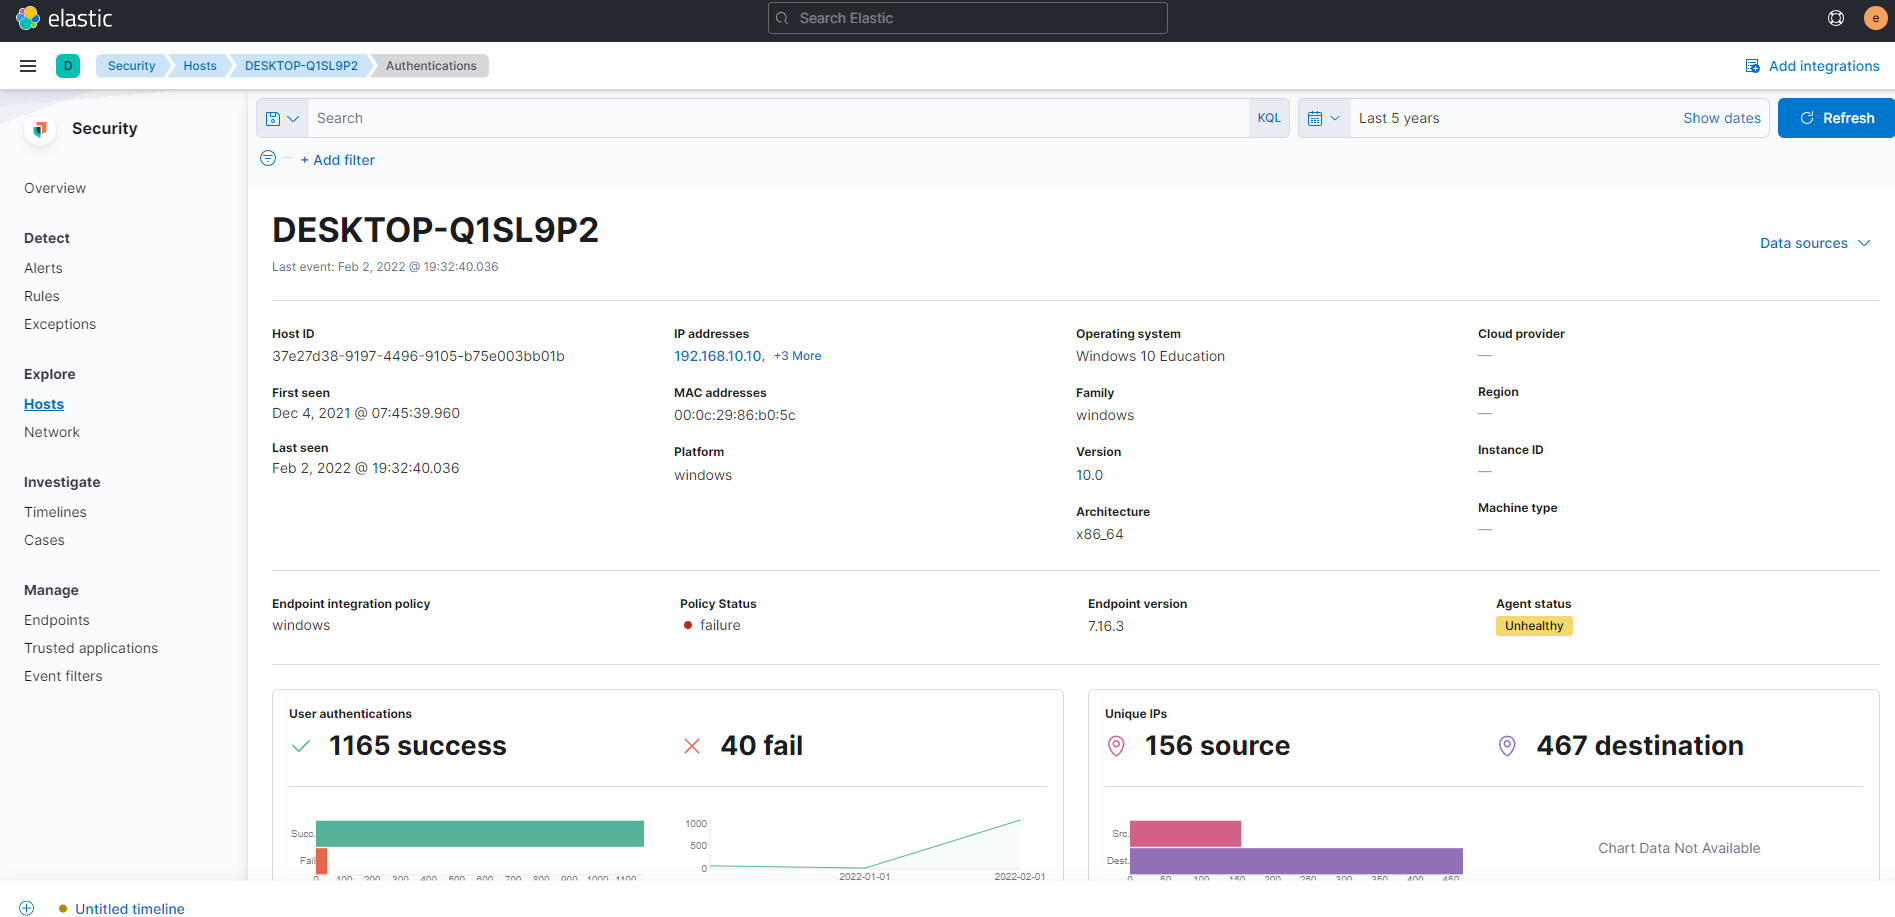Open the calendar quick date menu
This screenshot has height=917, width=1895.
point(1323,118)
